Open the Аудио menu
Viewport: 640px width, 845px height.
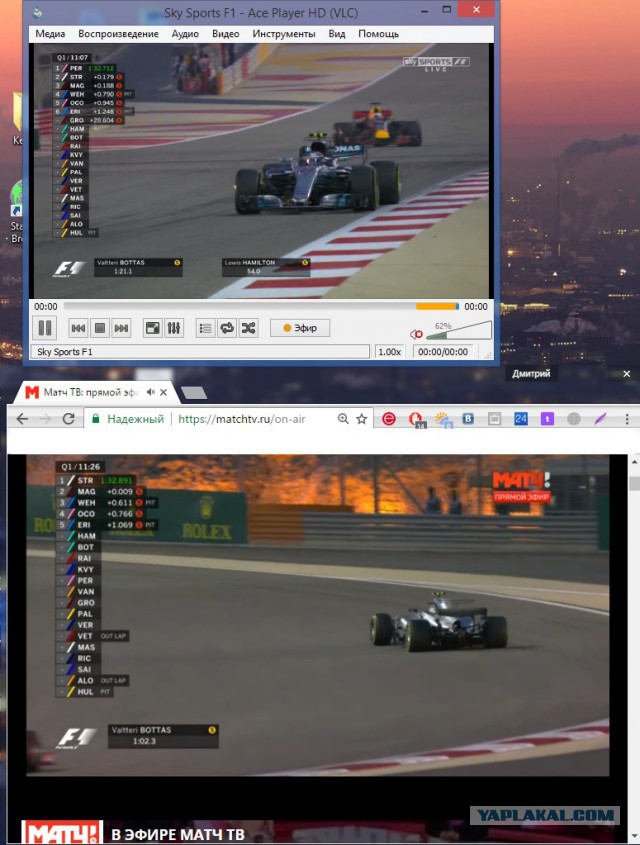[x=185, y=33]
